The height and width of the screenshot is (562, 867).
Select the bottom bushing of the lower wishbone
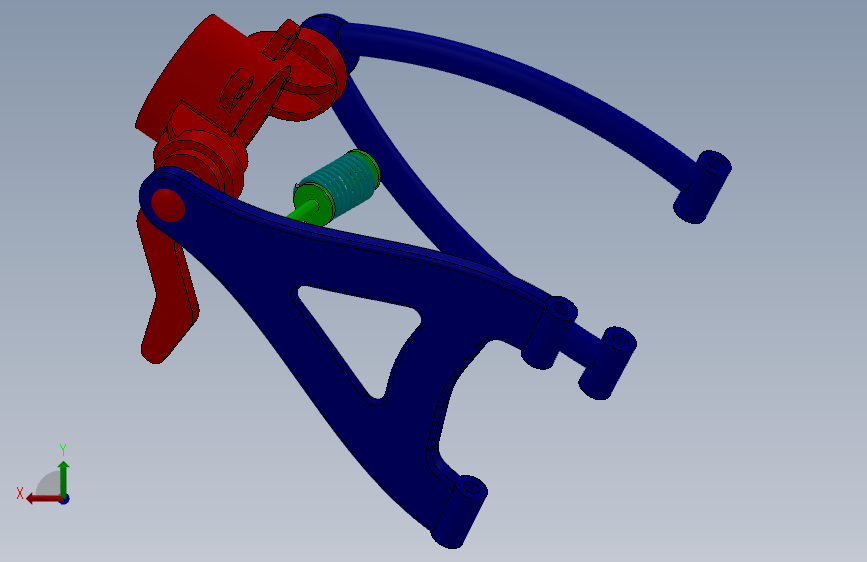pos(459,512)
